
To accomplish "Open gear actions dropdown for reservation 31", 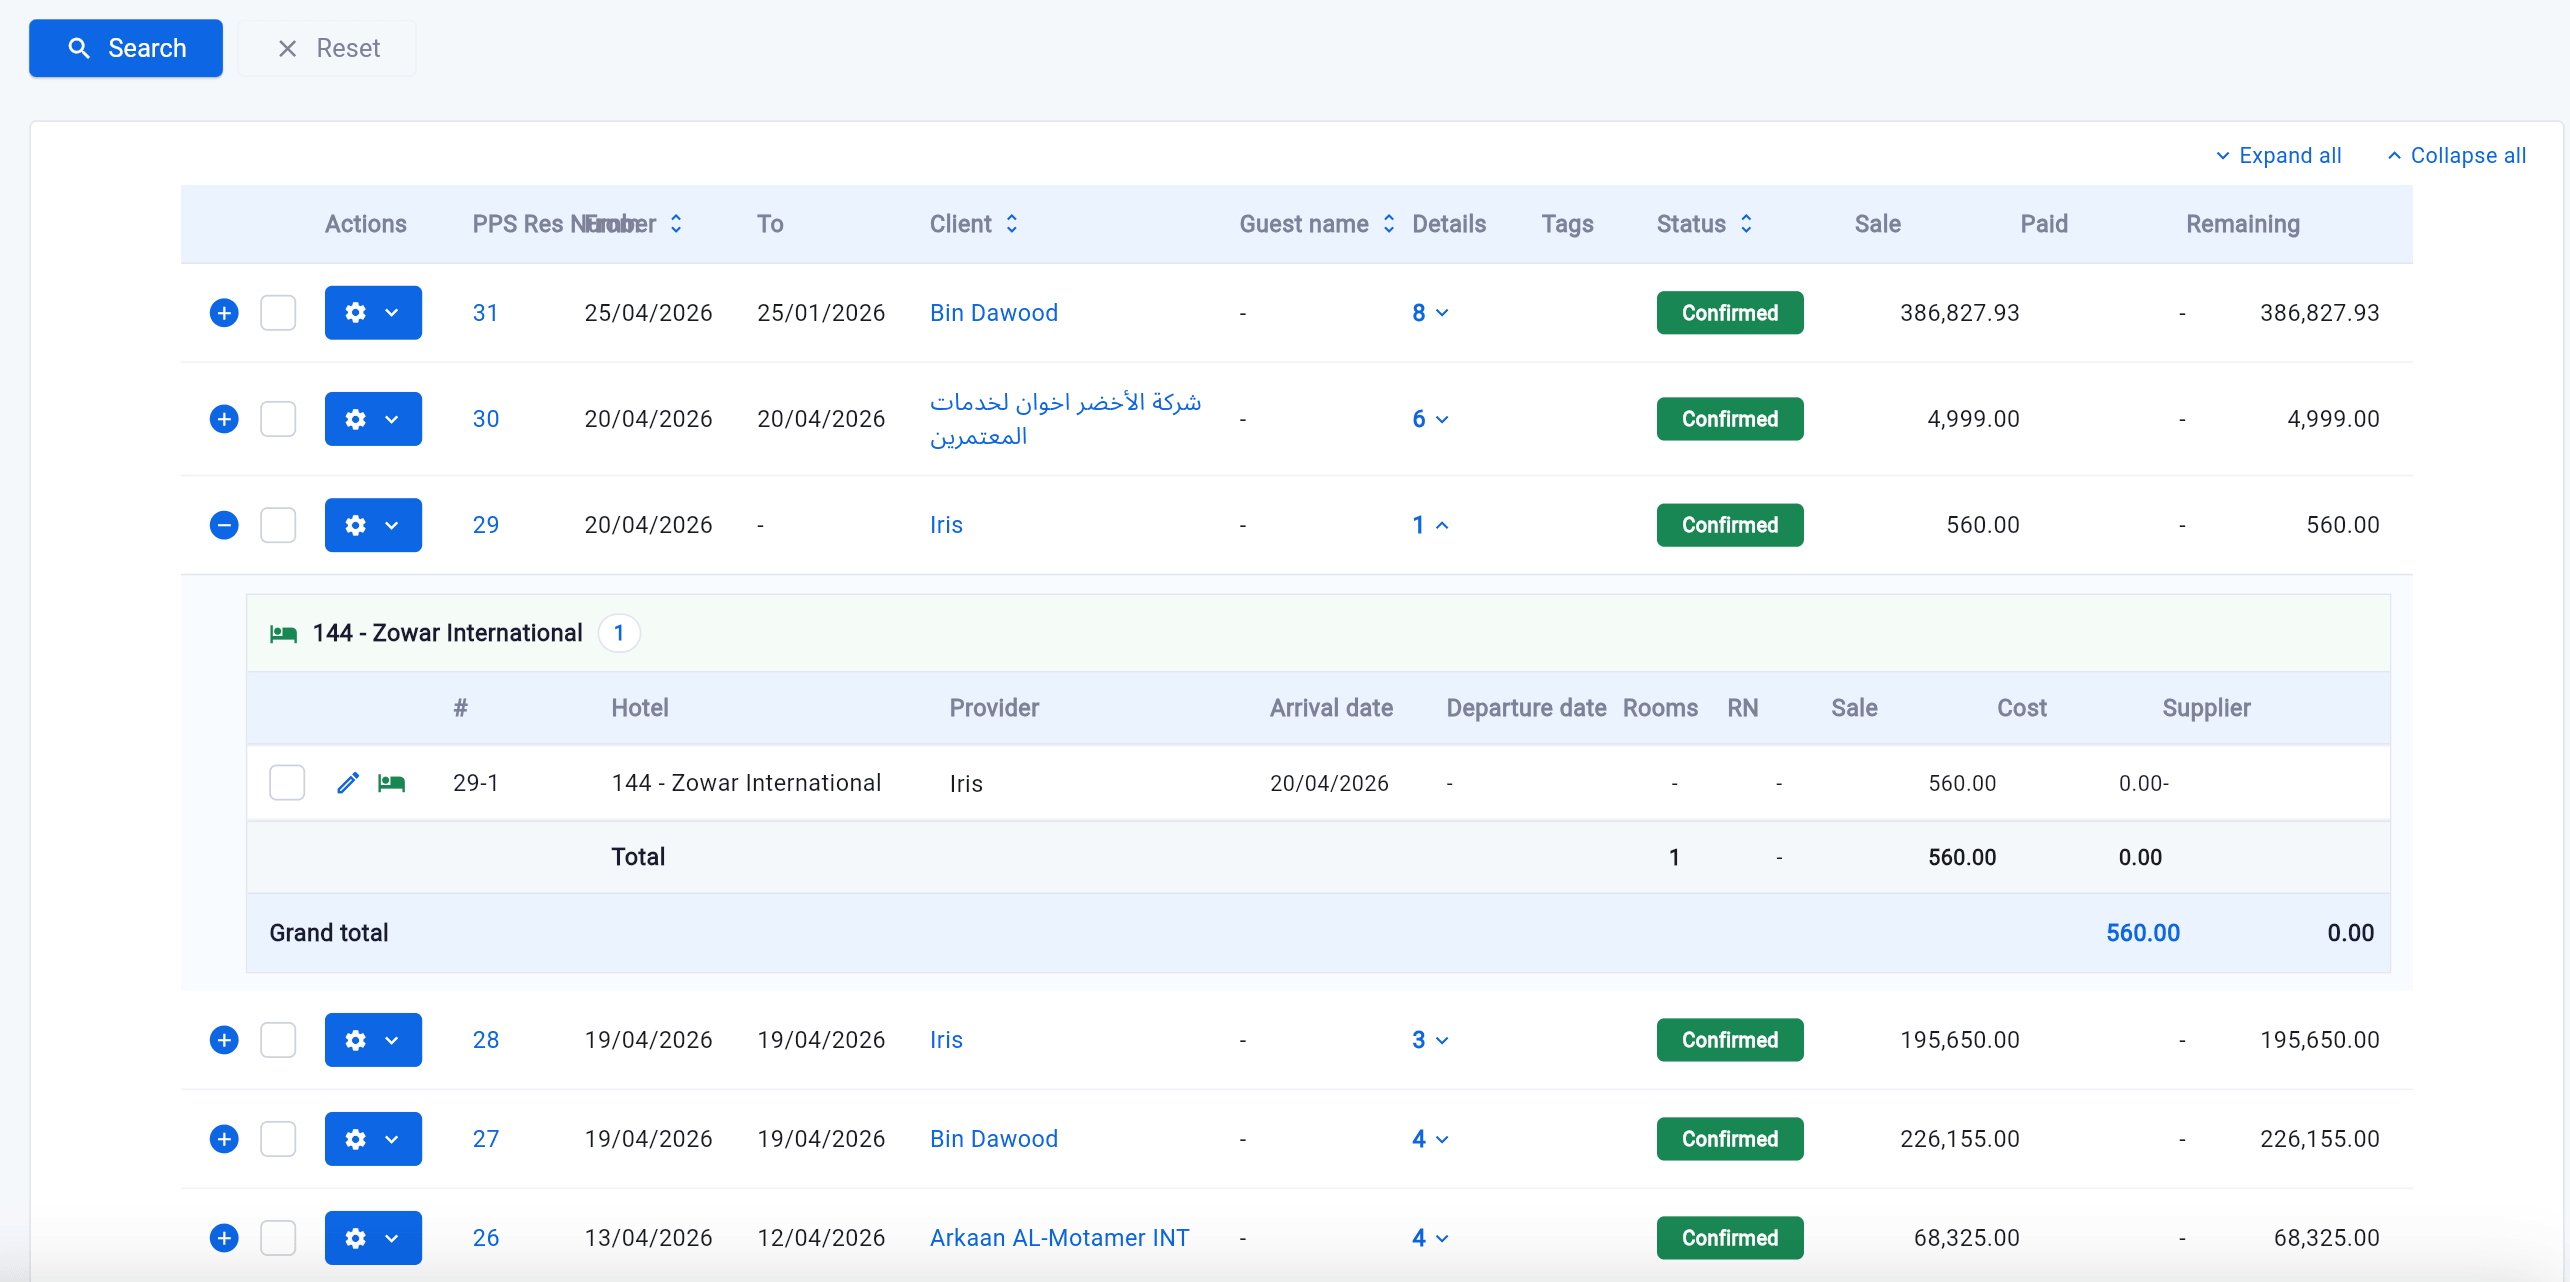I will coord(373,313).
